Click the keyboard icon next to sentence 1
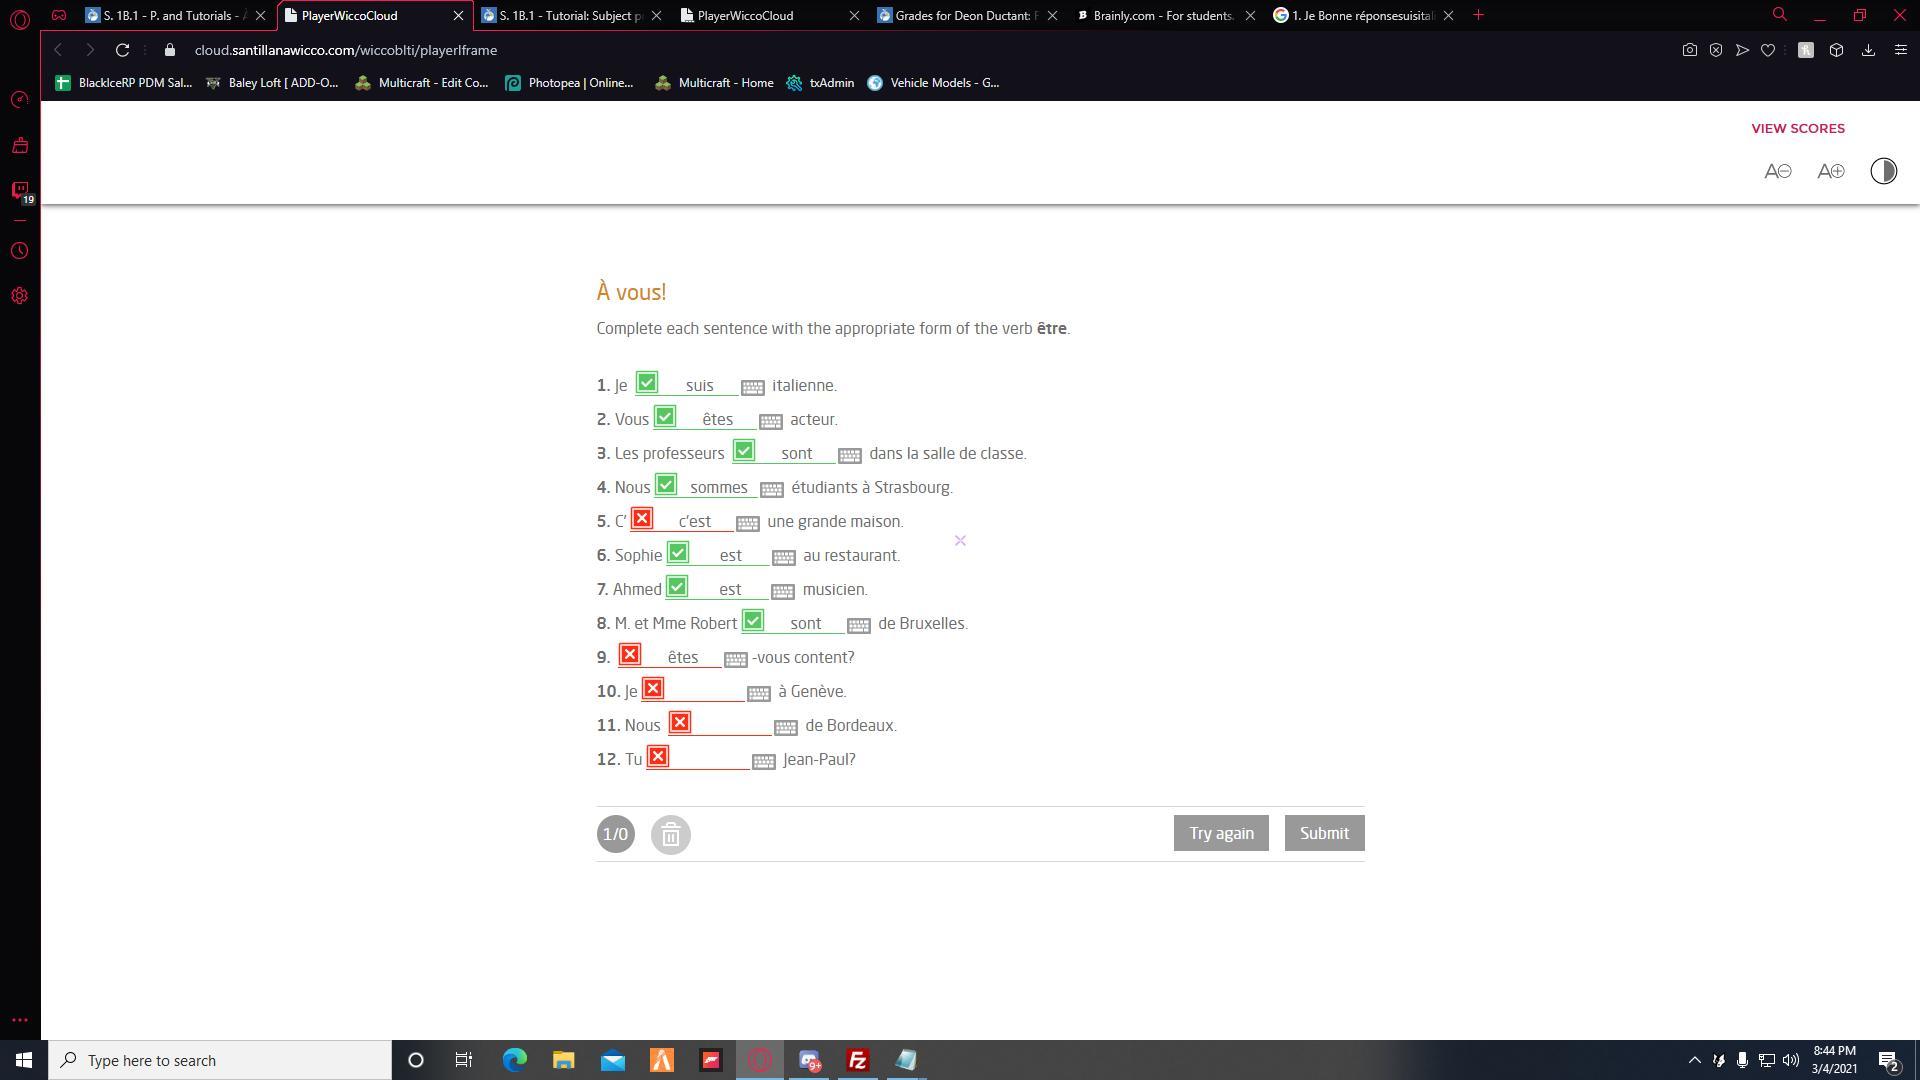 750,386
